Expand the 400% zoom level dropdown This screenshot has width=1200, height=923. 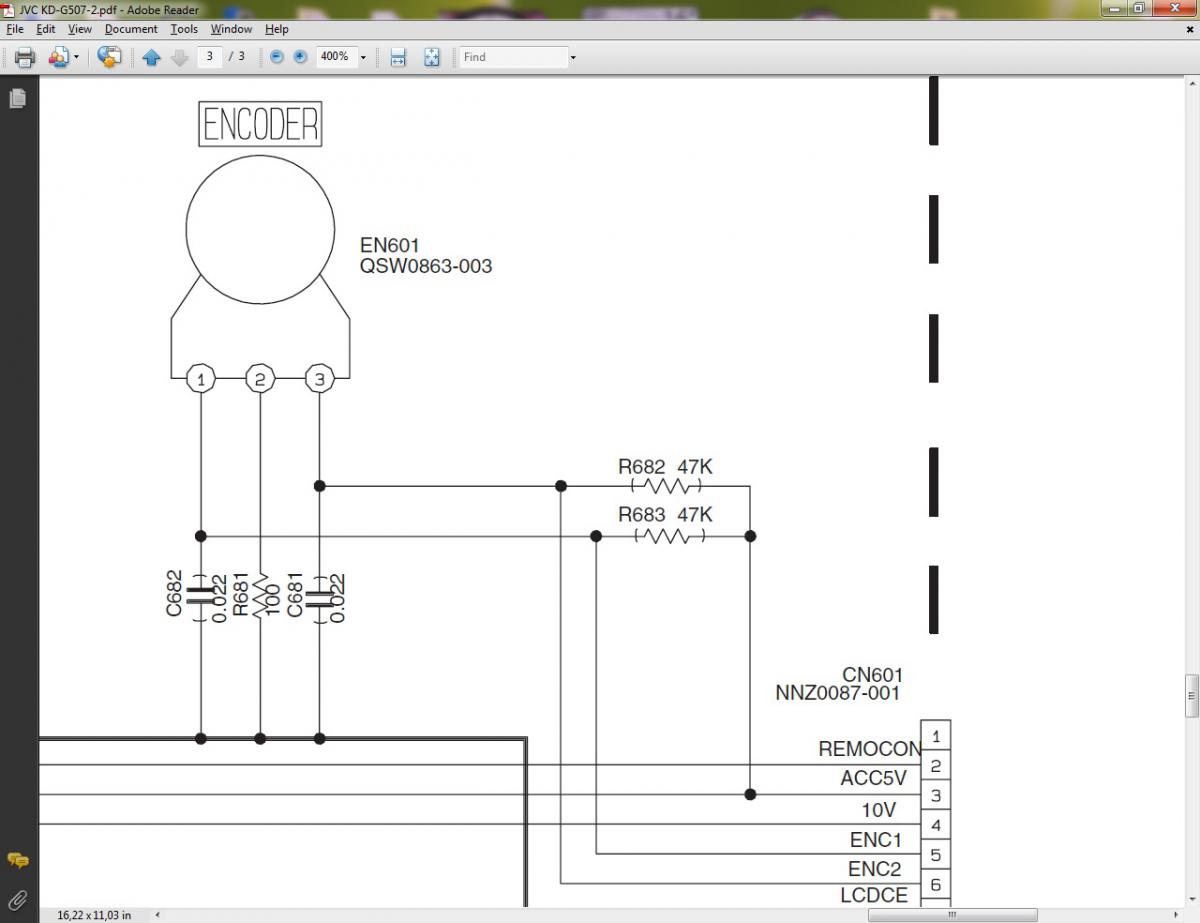pos(362,57)
